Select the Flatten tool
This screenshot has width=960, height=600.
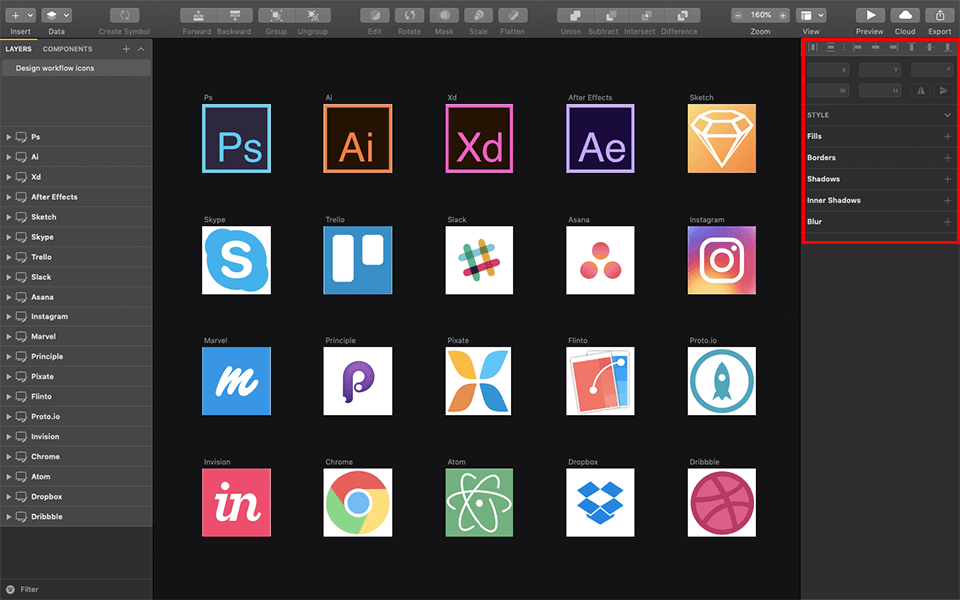point(513,17)
